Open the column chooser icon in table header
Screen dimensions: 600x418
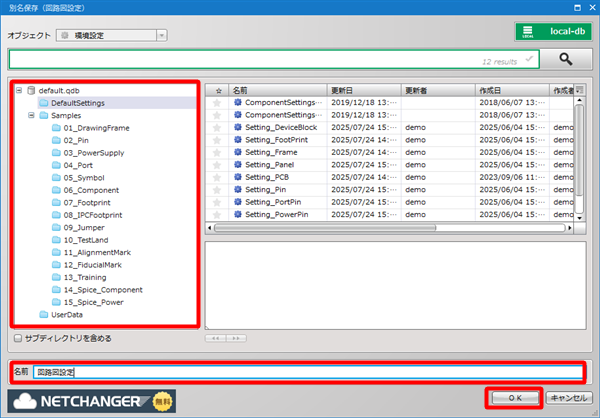(579, 90)
